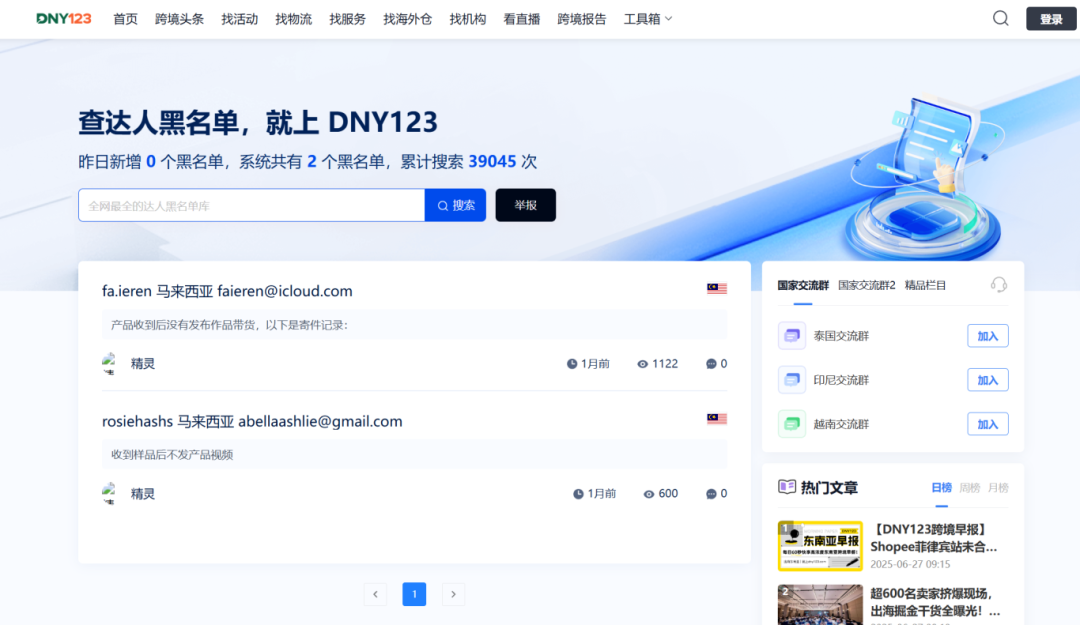The height and width of the screenshot is (625, 1080).
Task: Open 找活动 in navigation
Action: (240, 19)
